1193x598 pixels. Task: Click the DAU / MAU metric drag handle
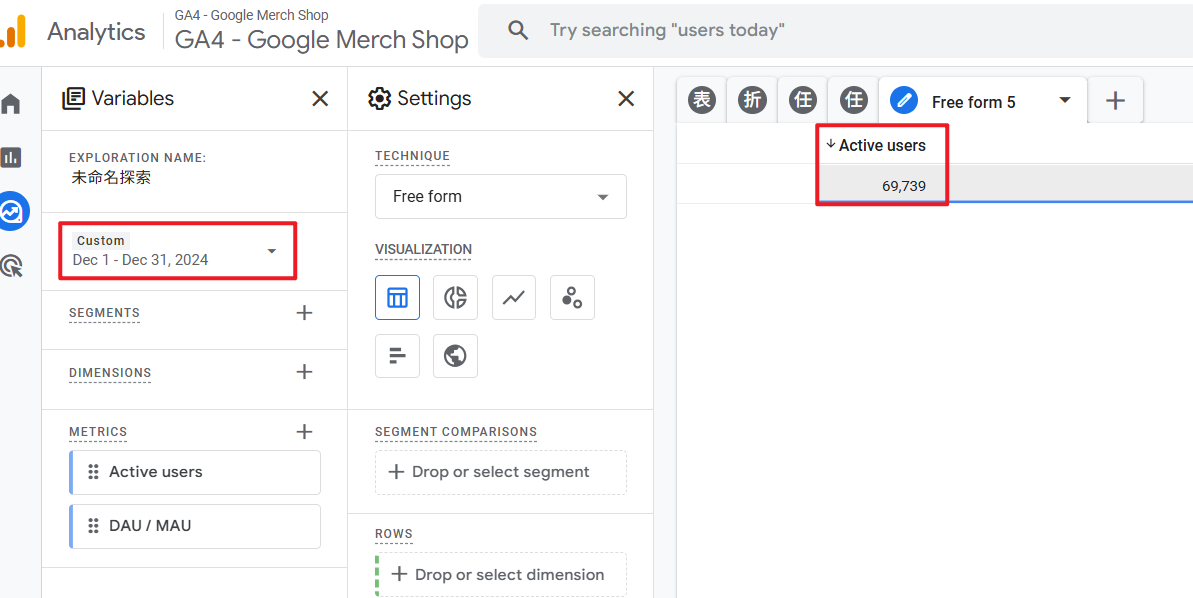click(x=94, y=526)
